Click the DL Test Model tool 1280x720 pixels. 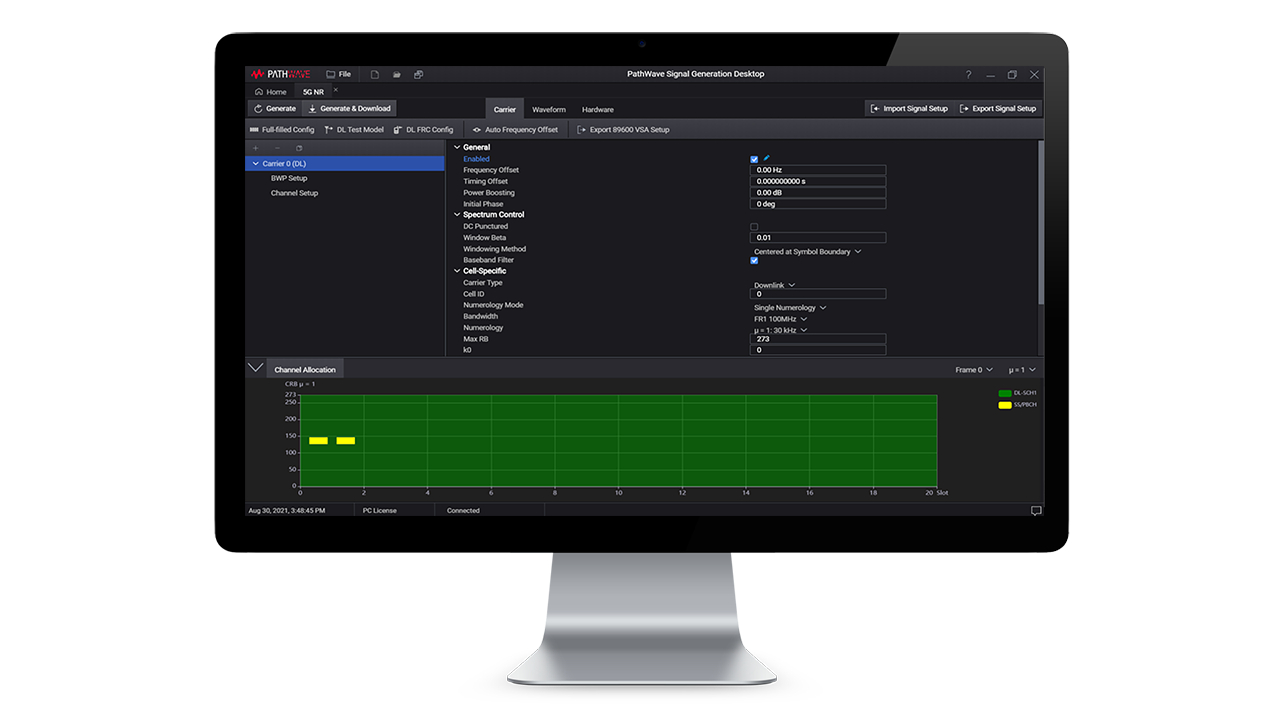click(354, 129)
